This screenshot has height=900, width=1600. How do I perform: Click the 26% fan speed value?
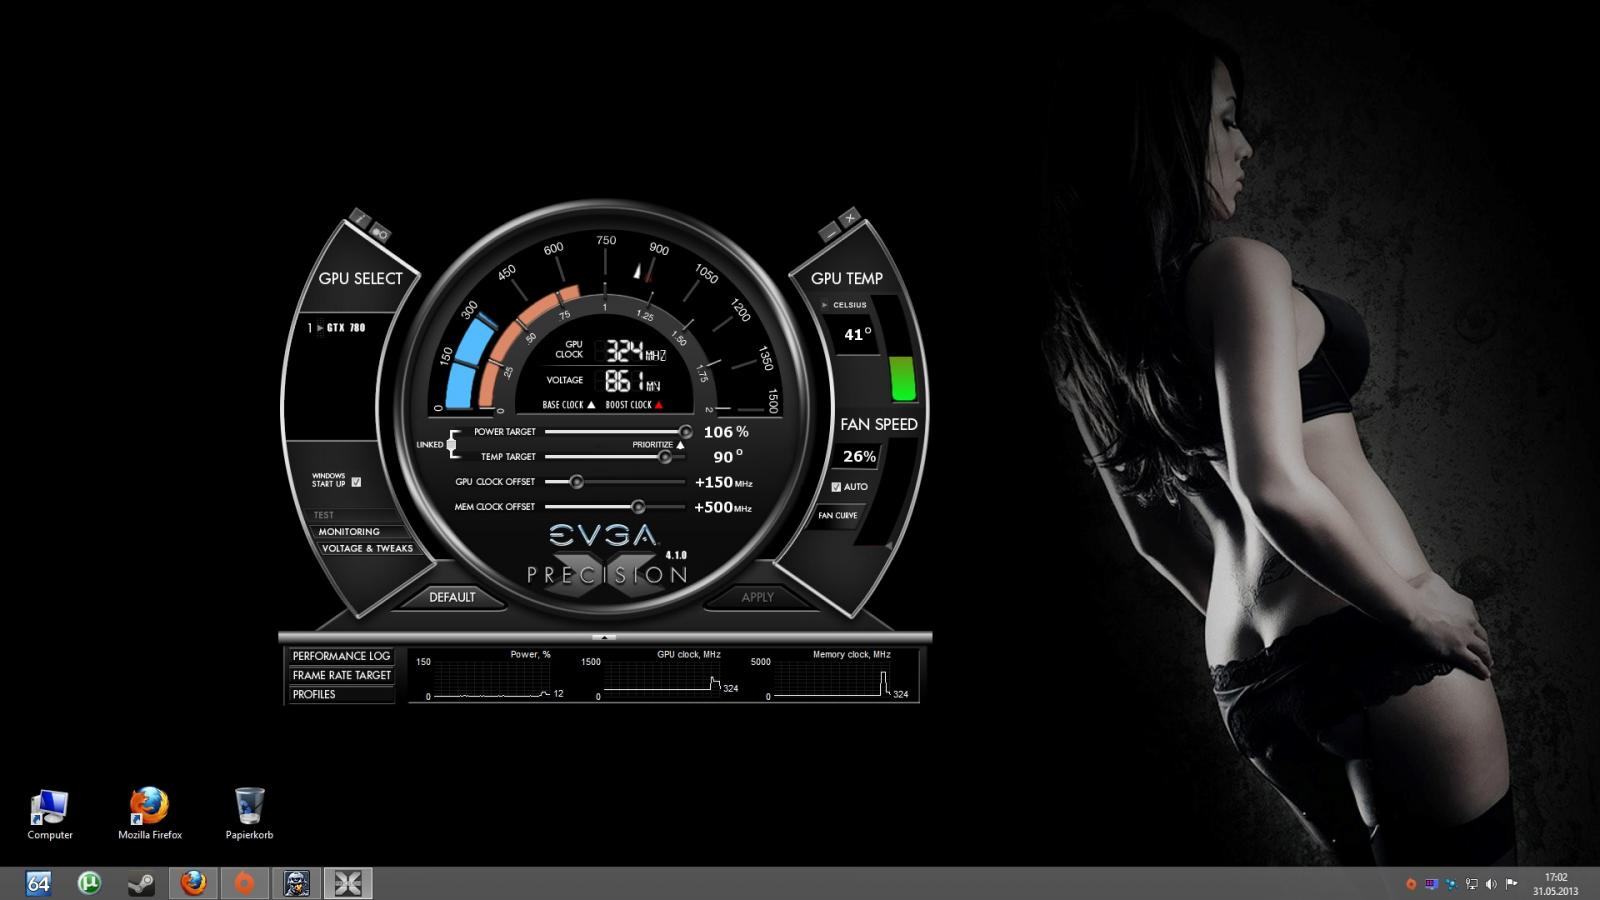click(x=859, y=456)
